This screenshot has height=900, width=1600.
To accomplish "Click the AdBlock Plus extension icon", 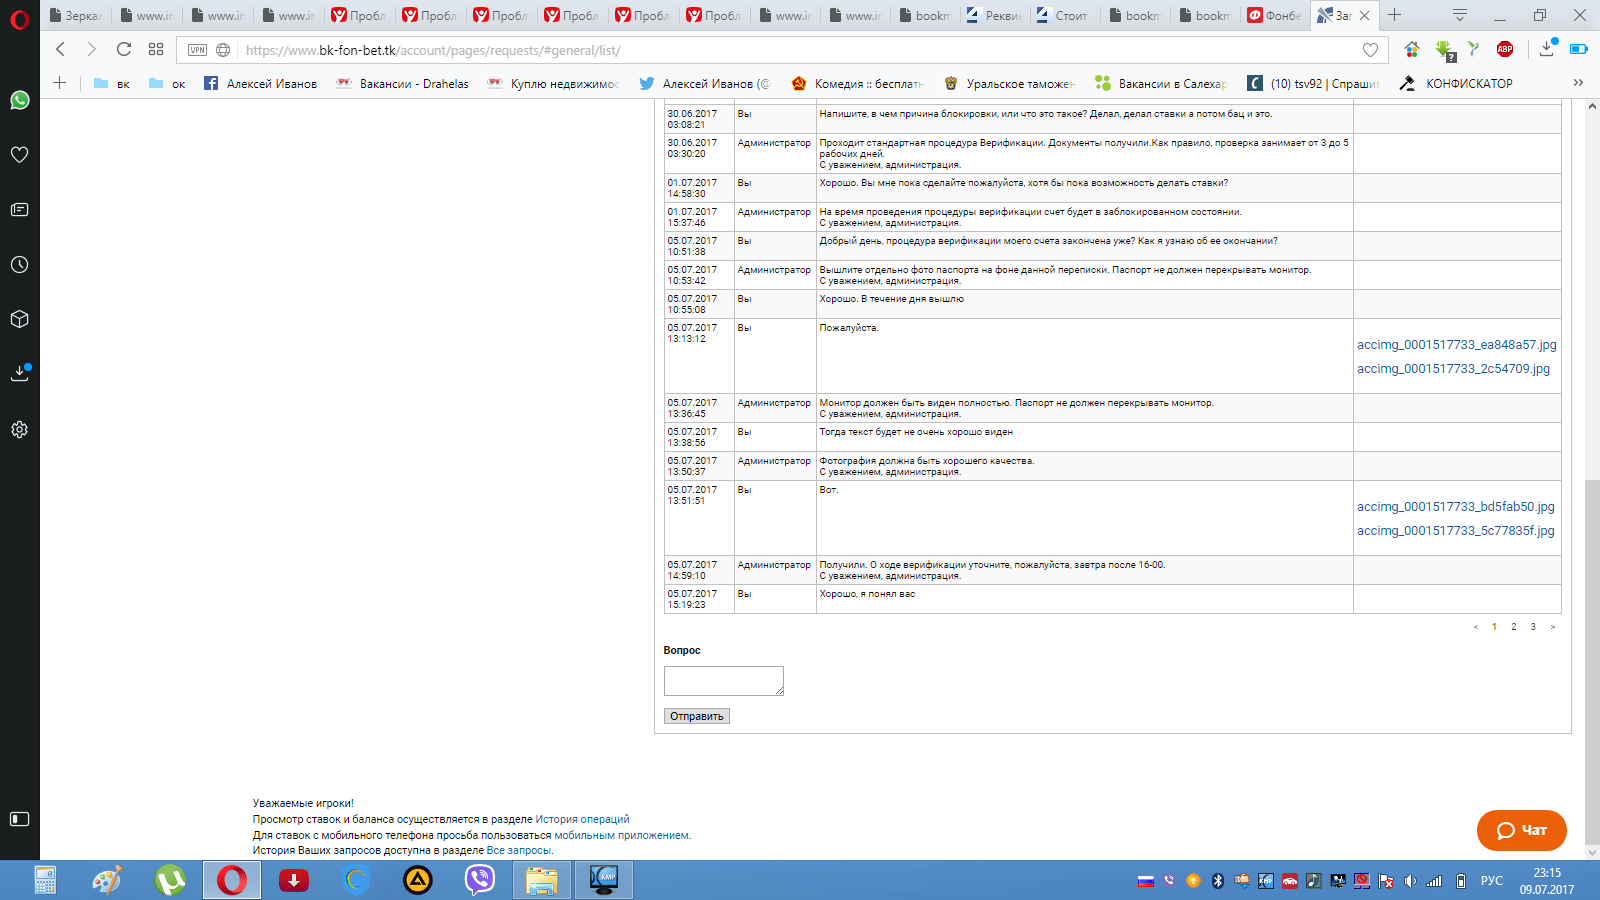I will point(1505,49).
